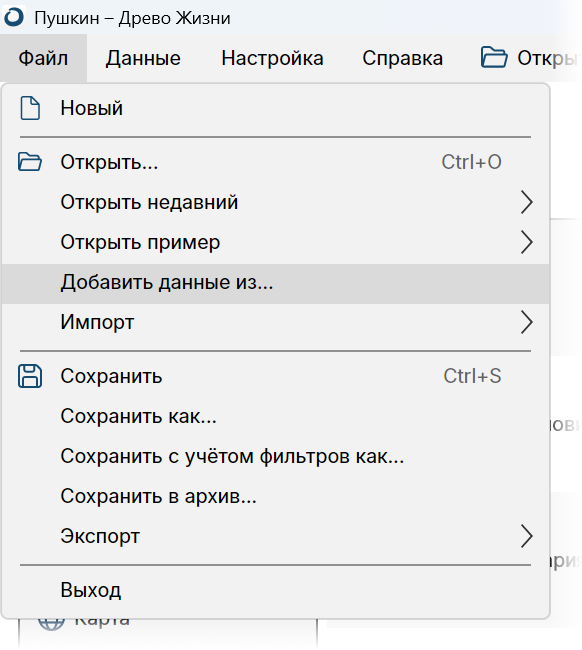
Task: Click the Ctrl+S shortcut label
Action: point(472,376)
